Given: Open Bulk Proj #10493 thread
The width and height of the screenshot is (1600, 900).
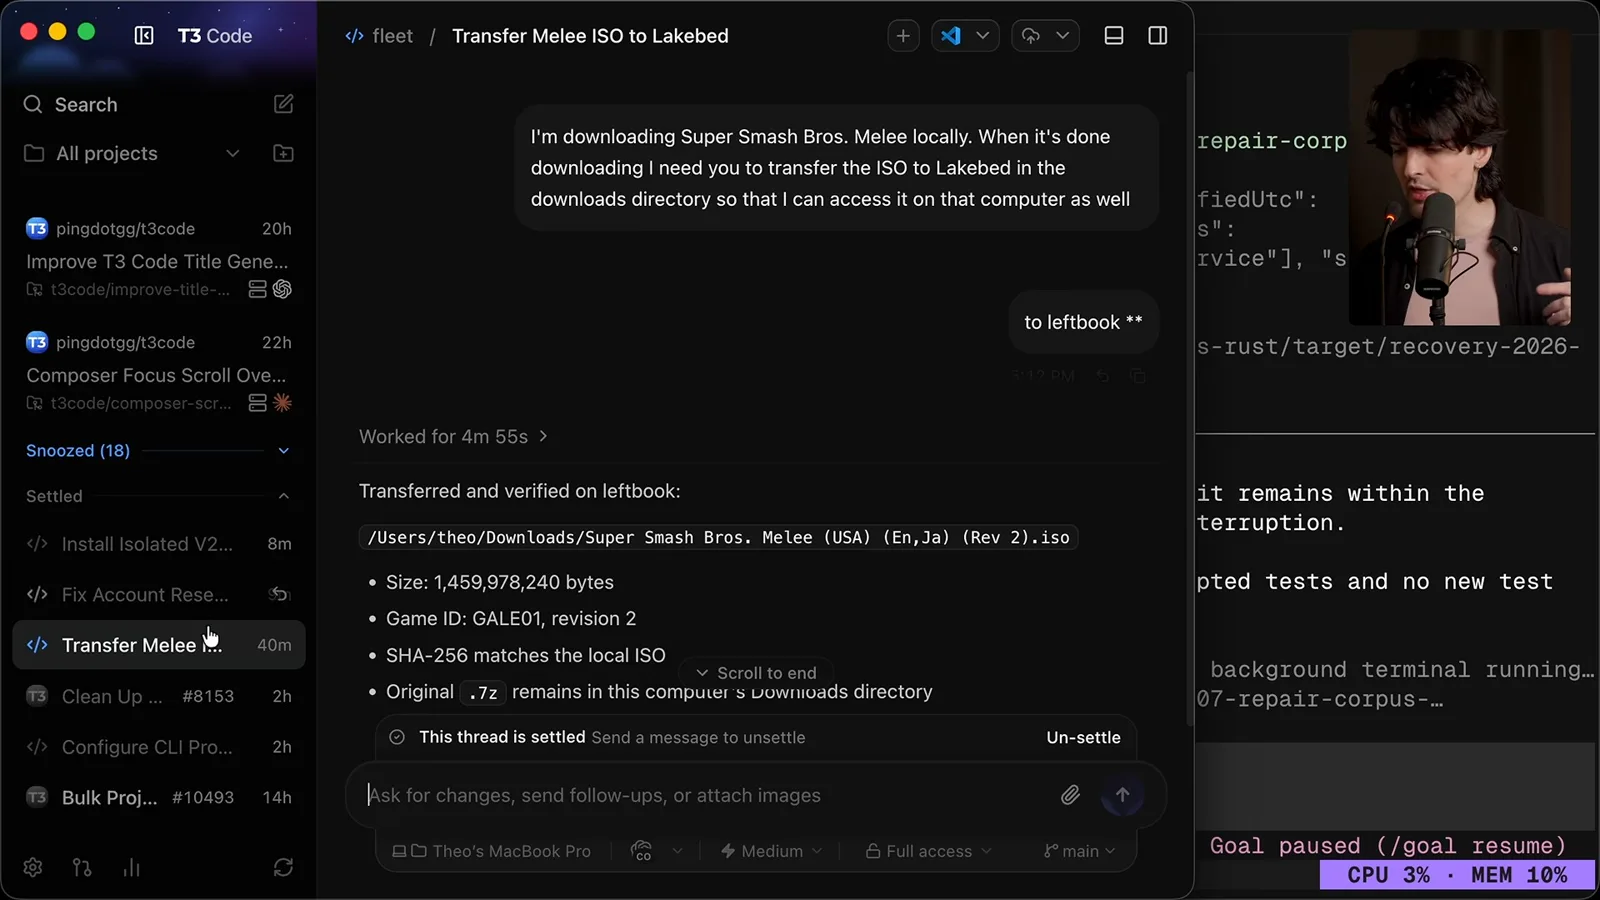Looking at the screenshot, I should [x=159, y=797].
